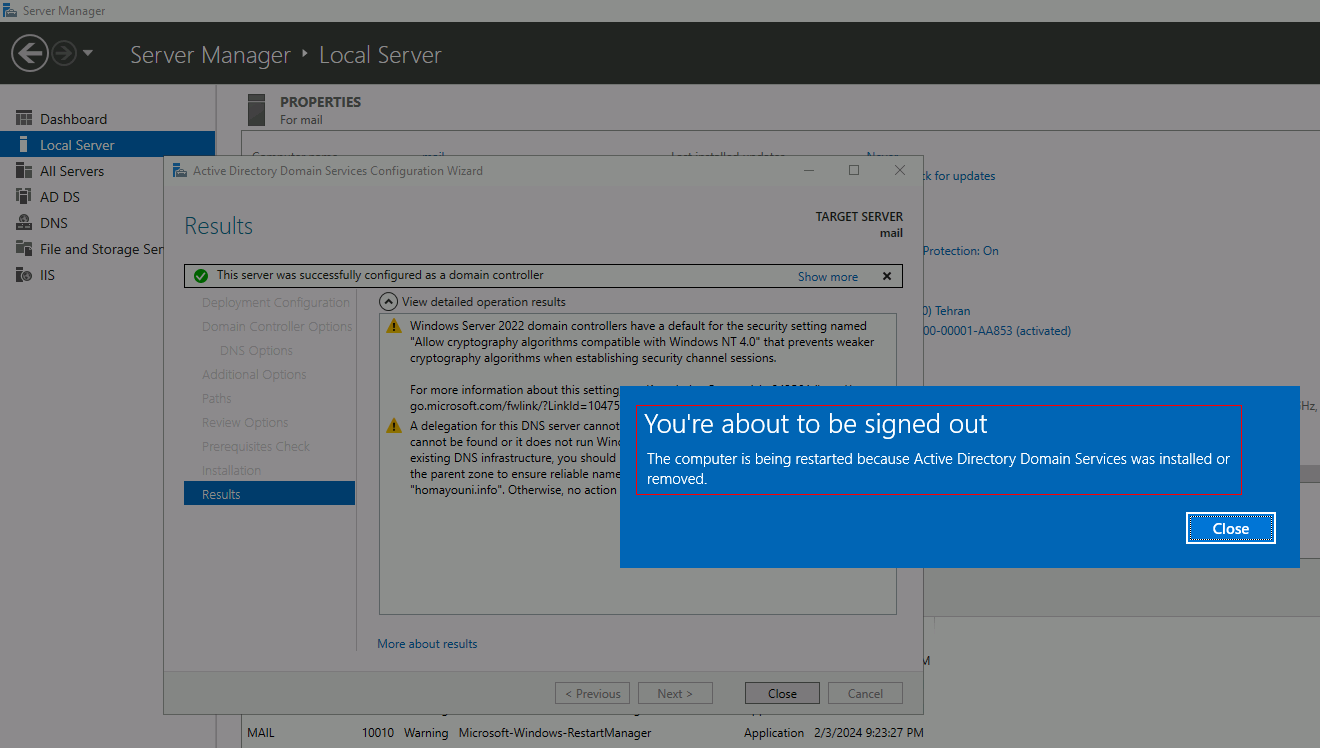Click the DNS delegation warning icon
The width and height of the screenshot is (1320, 748).
394,426
